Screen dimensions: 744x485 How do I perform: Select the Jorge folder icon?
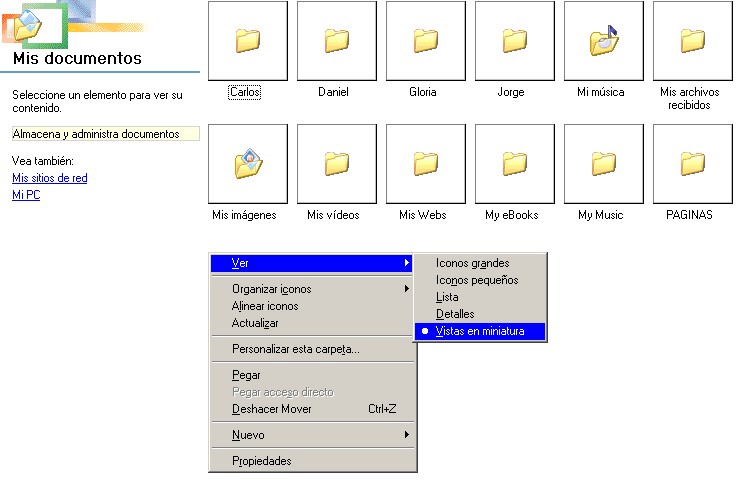(x=515, y=41)
